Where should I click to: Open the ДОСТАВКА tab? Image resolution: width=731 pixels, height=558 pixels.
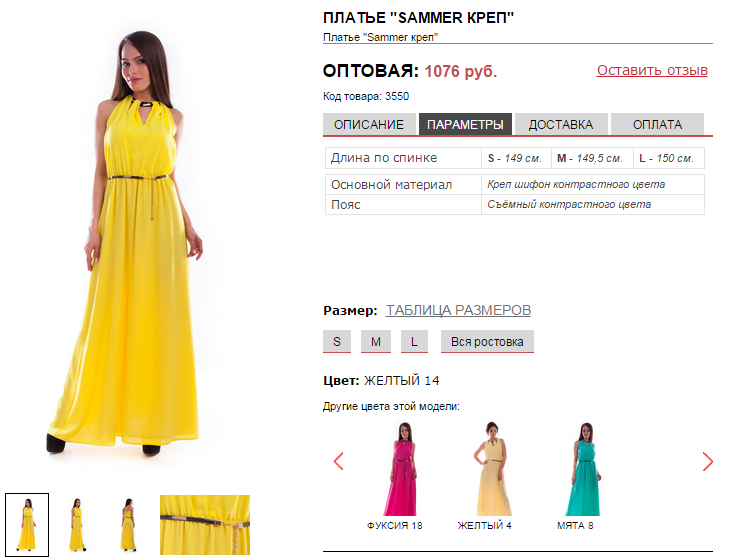point(561,124)
